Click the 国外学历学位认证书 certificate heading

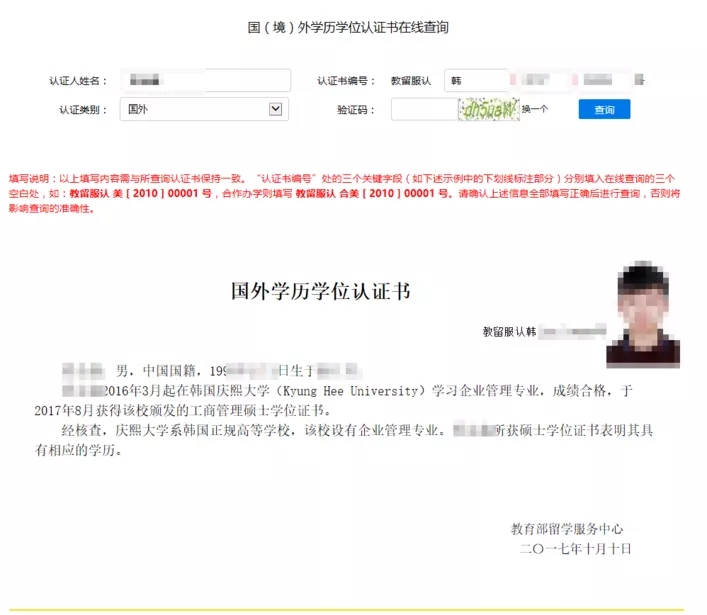pyautogui.click(x=320, y=292)
